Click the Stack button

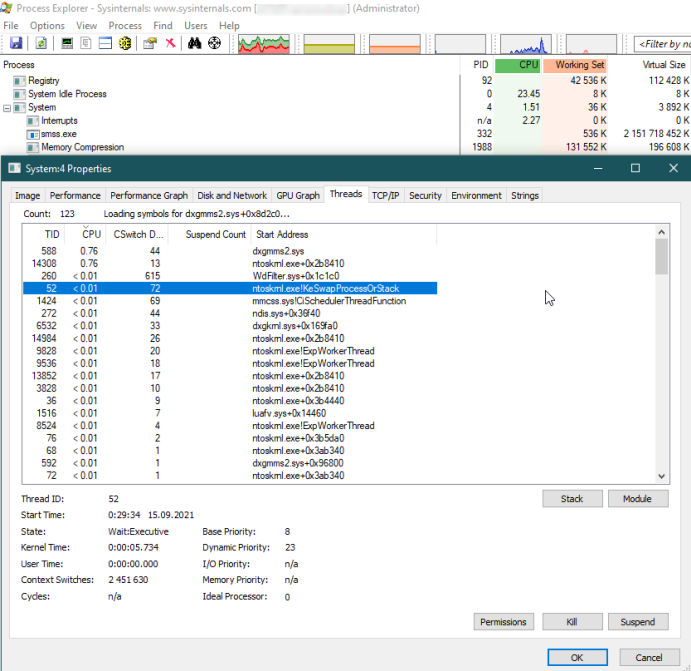(572, 499)
